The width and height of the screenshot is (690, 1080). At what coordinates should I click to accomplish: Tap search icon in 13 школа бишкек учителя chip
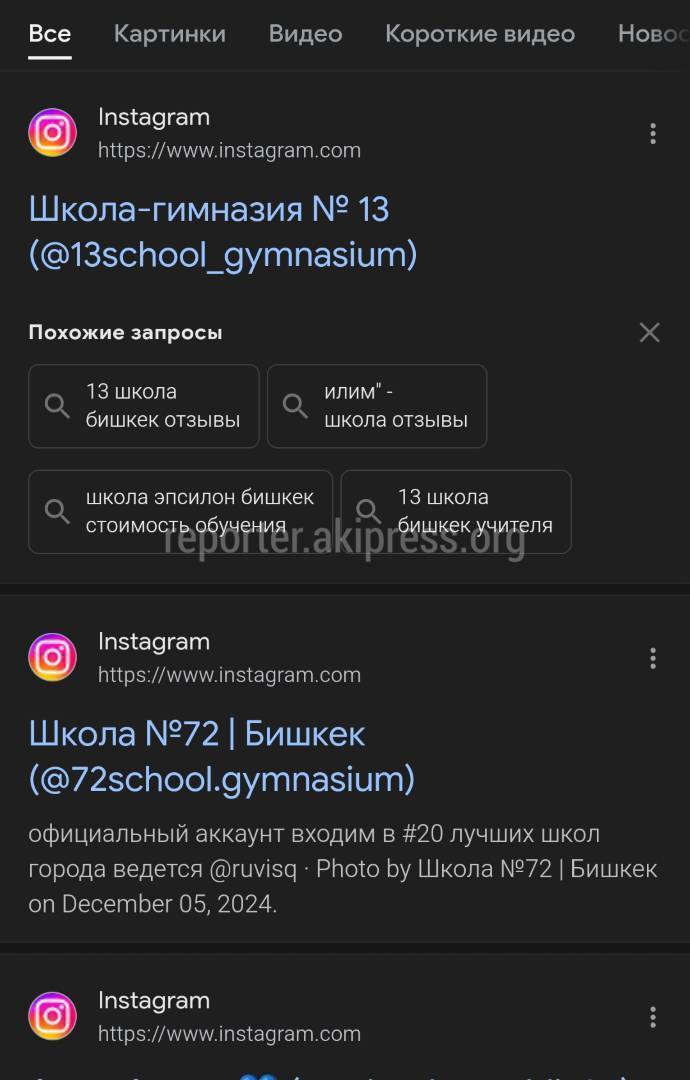pos(368,512)
